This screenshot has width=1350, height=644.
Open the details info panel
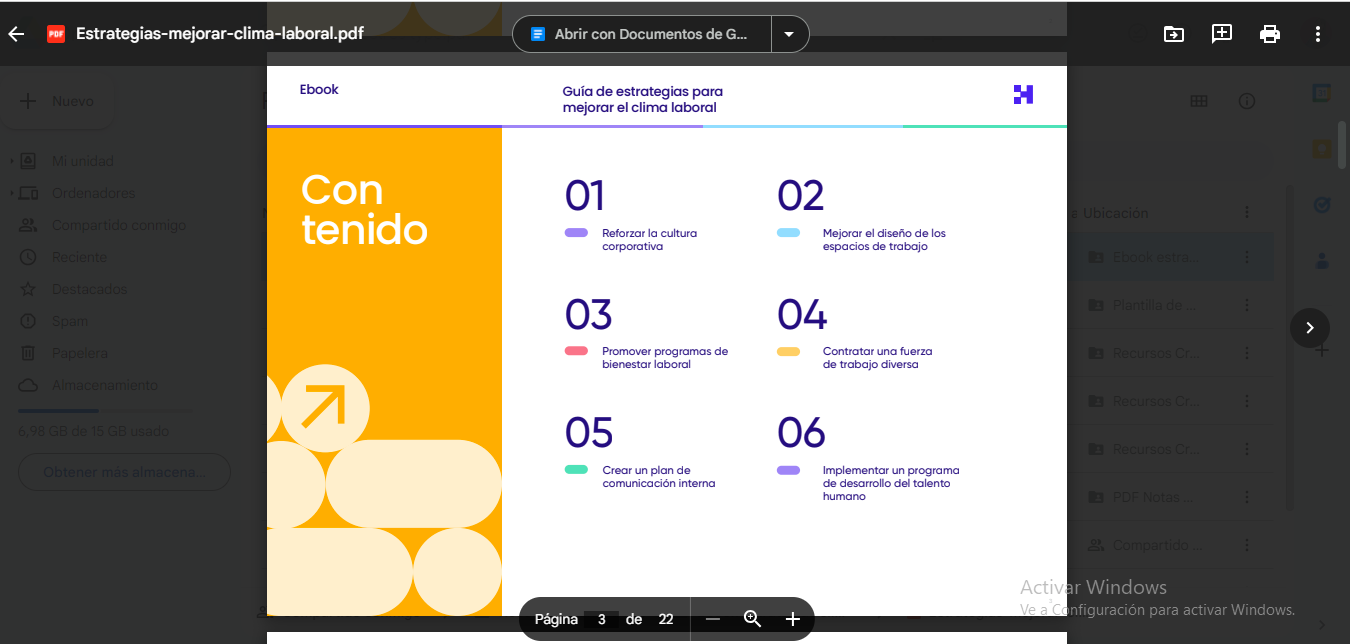1246,100
